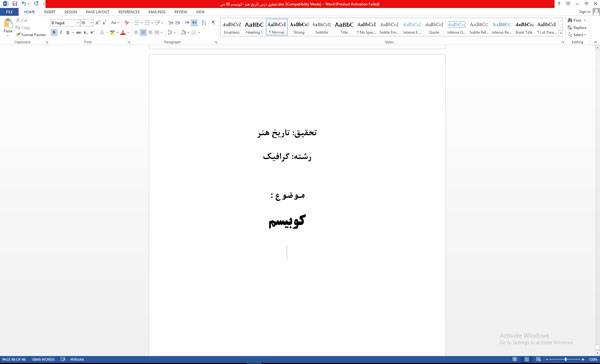Expand the Bullets list dropdown
Viewport: 600px width, 364px height.
(x=141, y=23)
